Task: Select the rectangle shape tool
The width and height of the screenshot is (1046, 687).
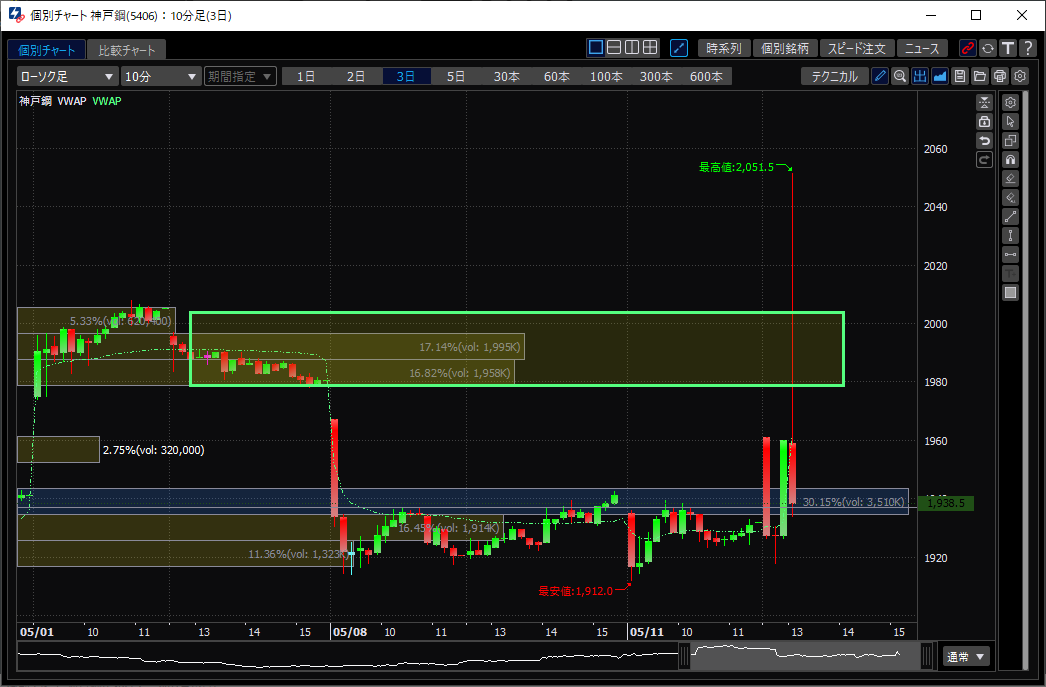Action: click(1011, 293)
